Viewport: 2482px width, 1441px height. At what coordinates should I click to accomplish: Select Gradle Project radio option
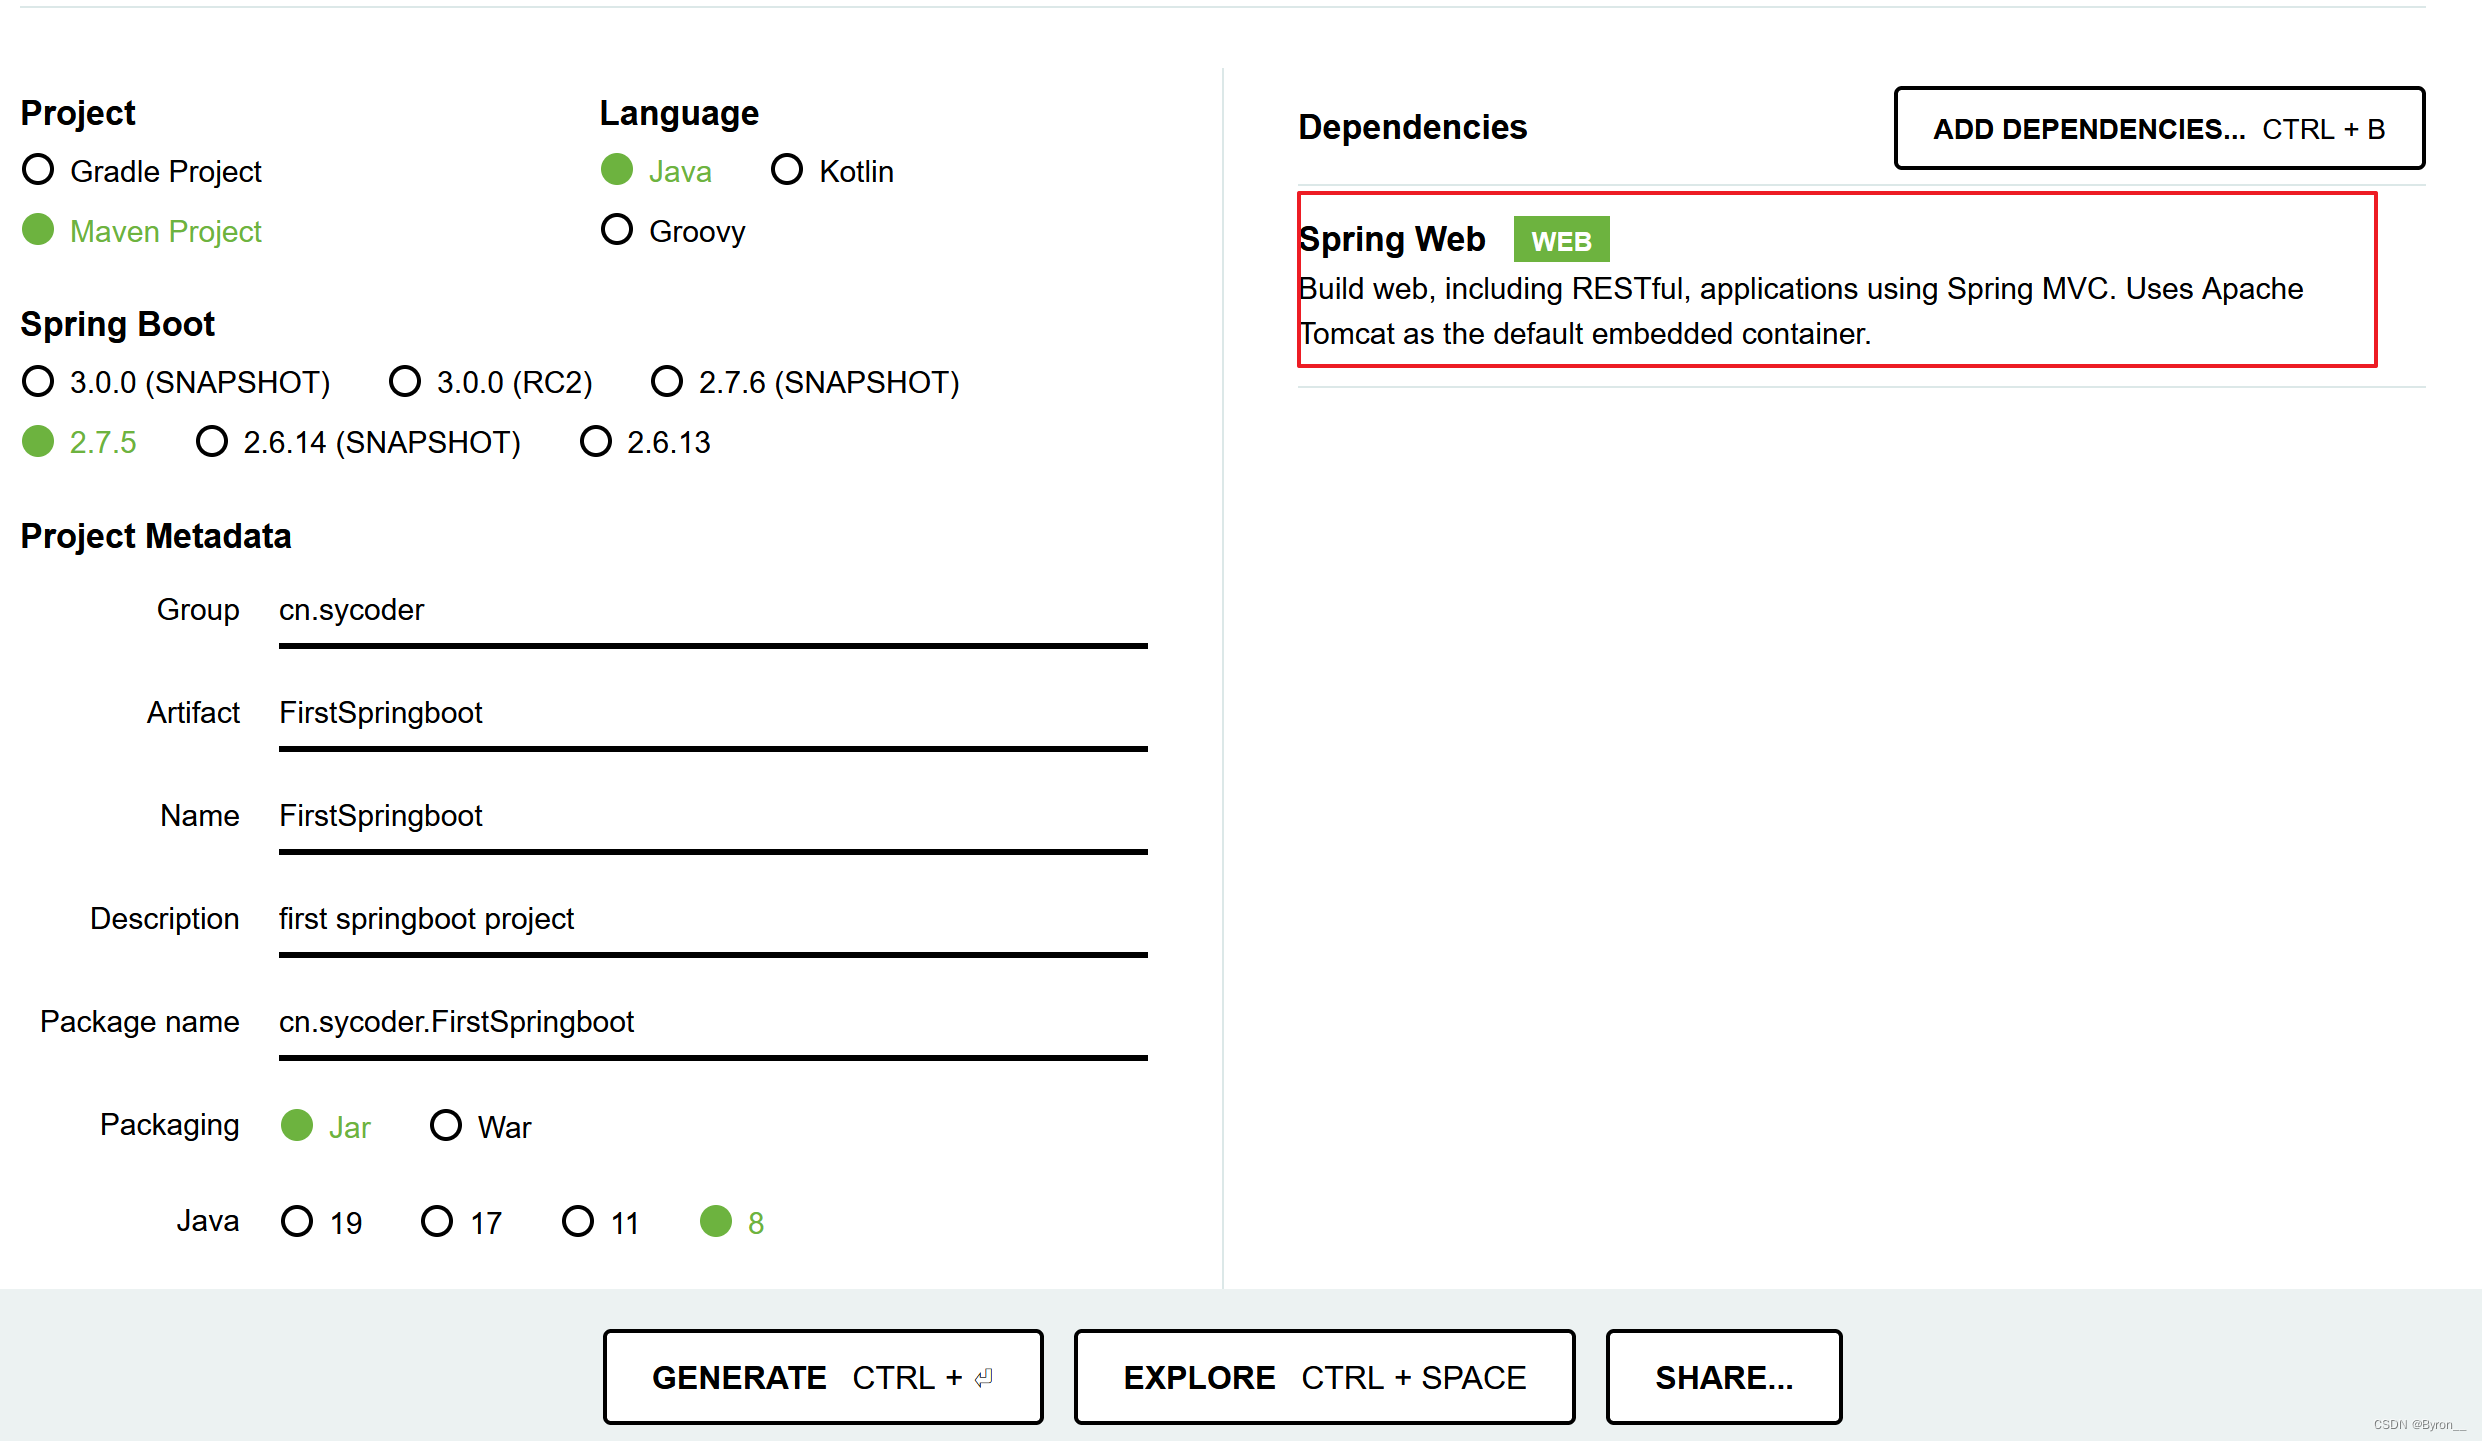141,171
